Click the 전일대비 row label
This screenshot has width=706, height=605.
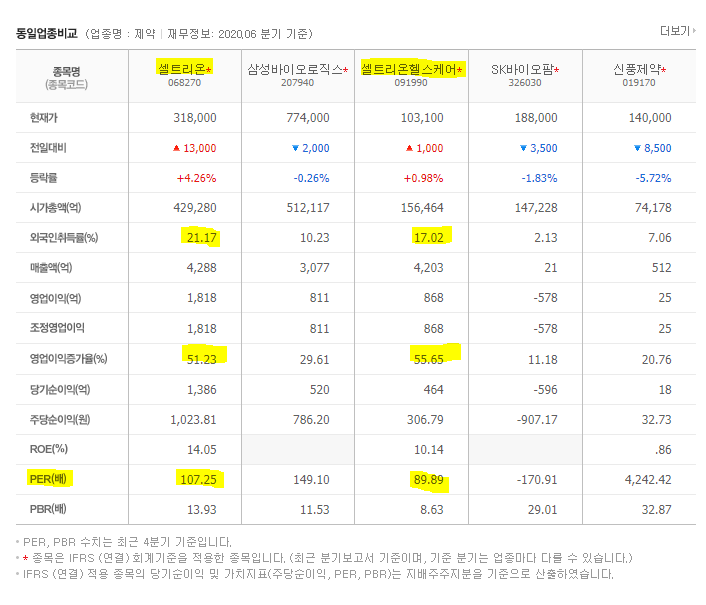coord(48,148)
